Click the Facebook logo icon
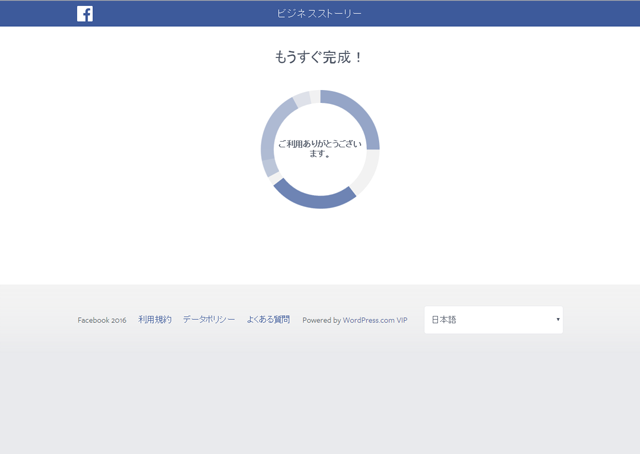The width and height of the screenshot is (640, 454). 85,14
